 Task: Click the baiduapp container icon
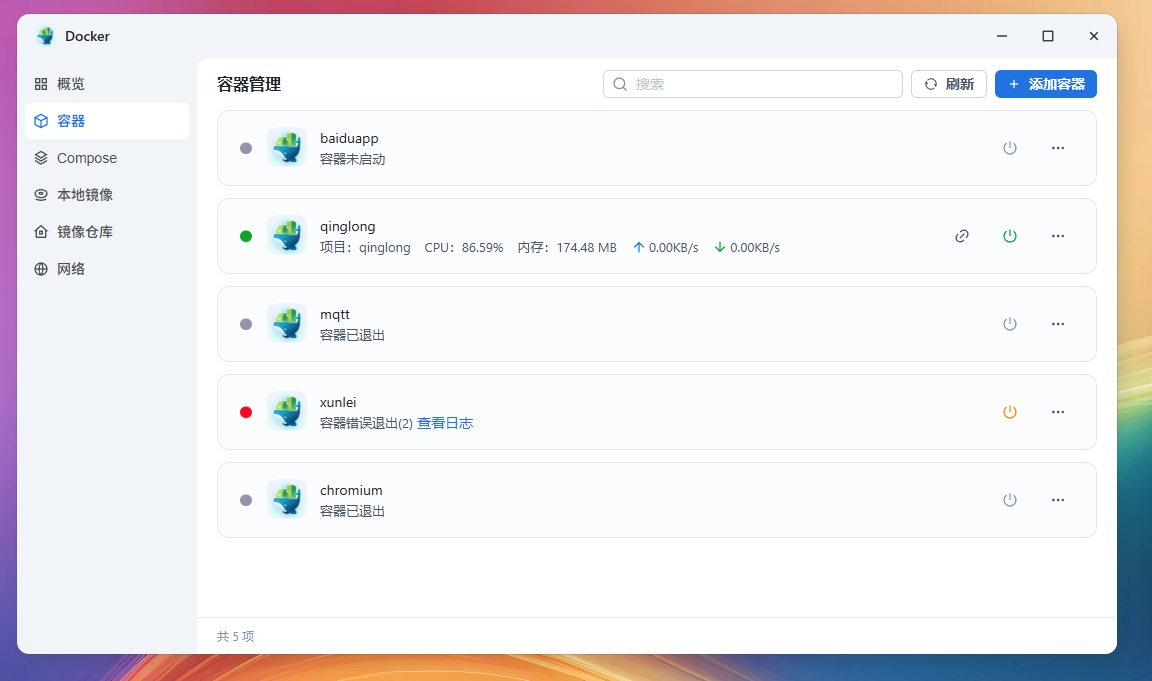pyautogui.click(x=287, y=147)
